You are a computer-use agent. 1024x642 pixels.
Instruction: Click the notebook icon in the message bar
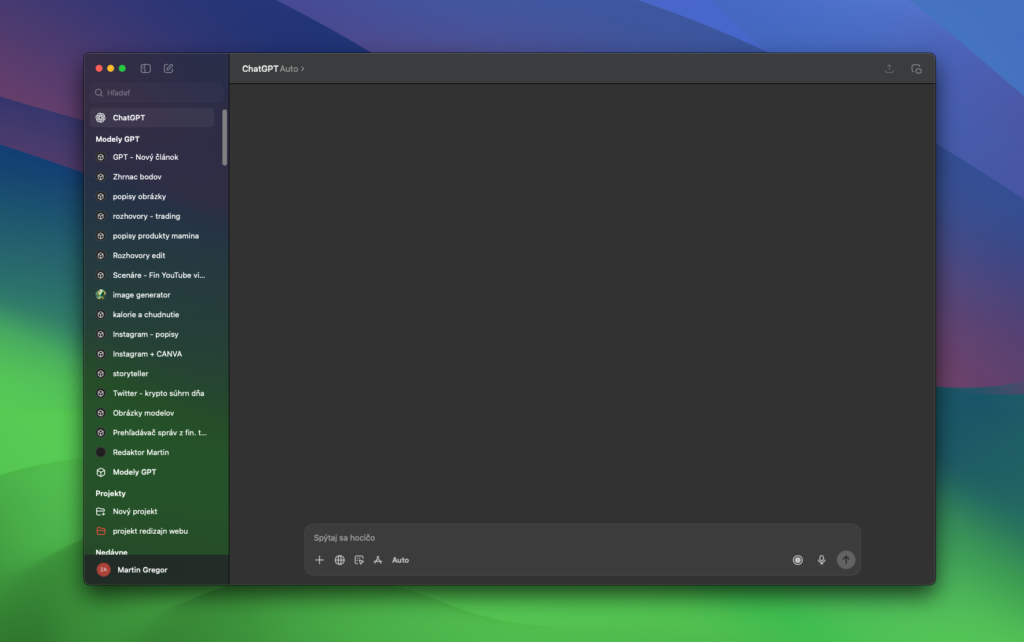[359, 560]
